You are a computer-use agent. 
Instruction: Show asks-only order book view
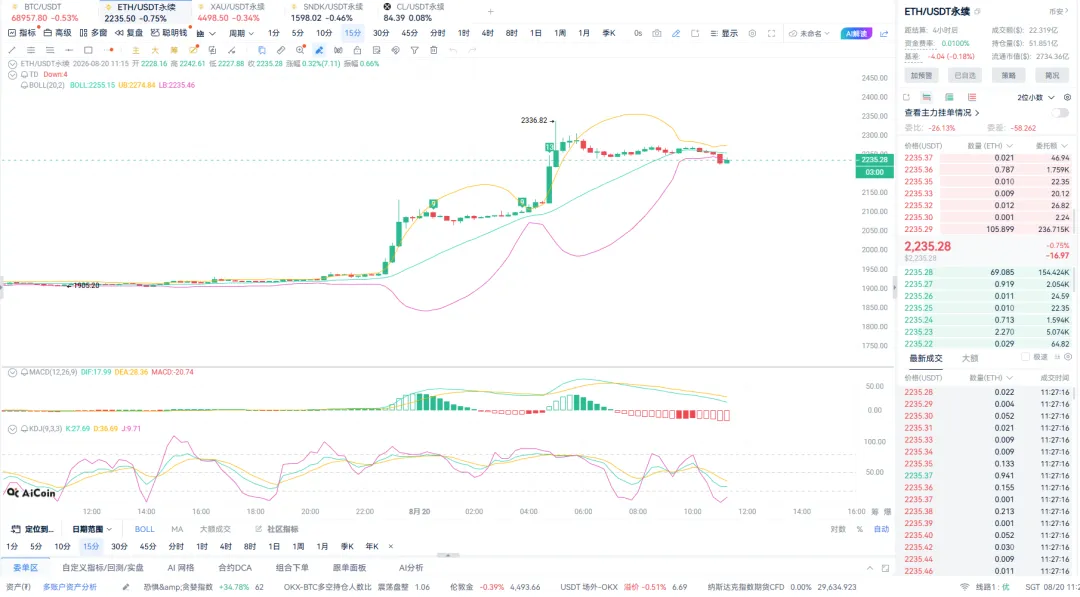point(972,98)
